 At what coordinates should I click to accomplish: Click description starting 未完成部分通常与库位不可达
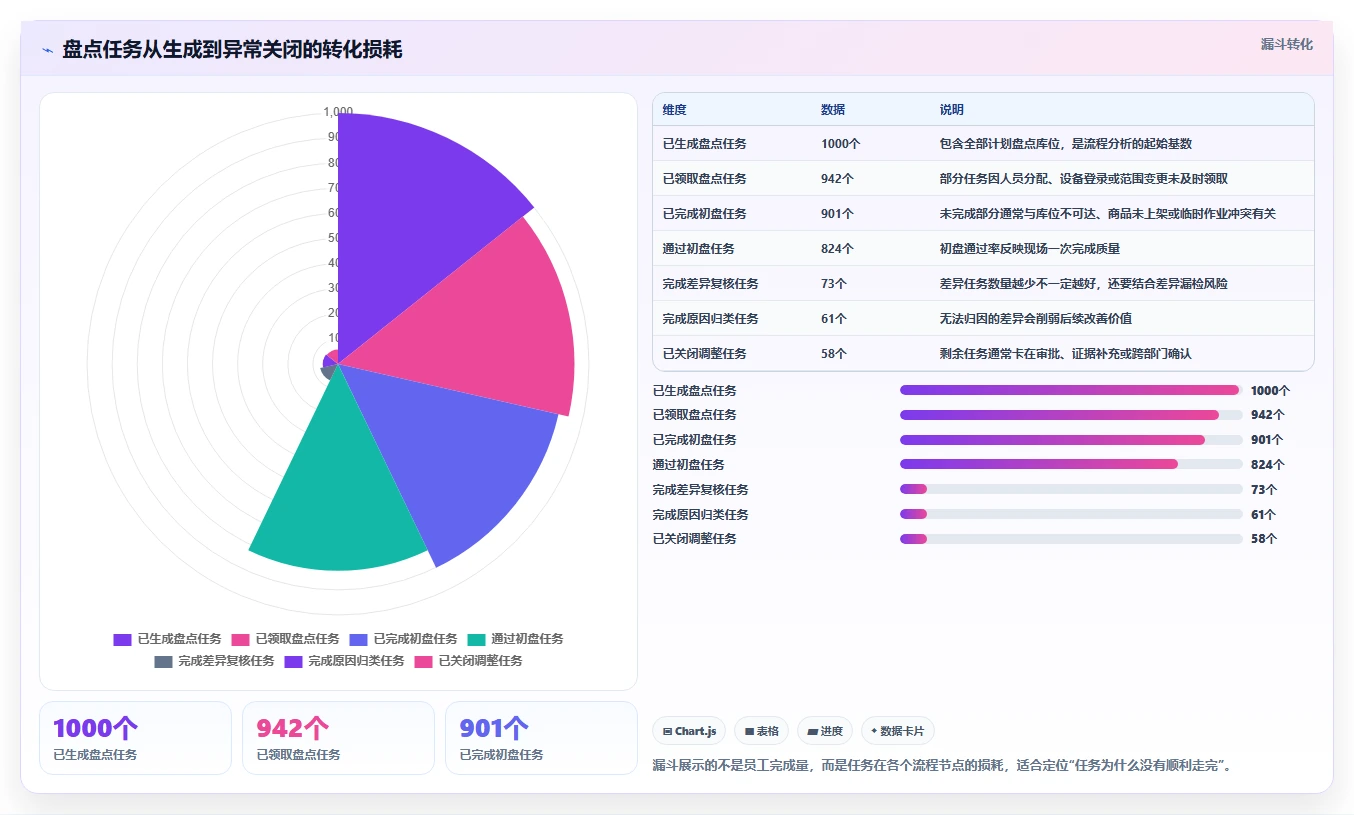1107,214
